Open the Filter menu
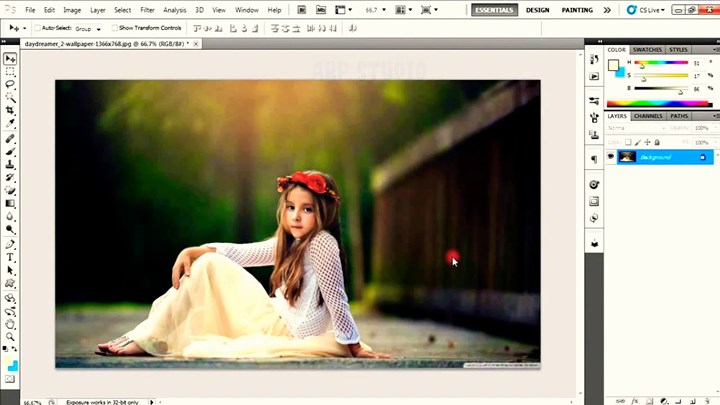The height and width of the screenshot is (405, 720). pos(147,10)
